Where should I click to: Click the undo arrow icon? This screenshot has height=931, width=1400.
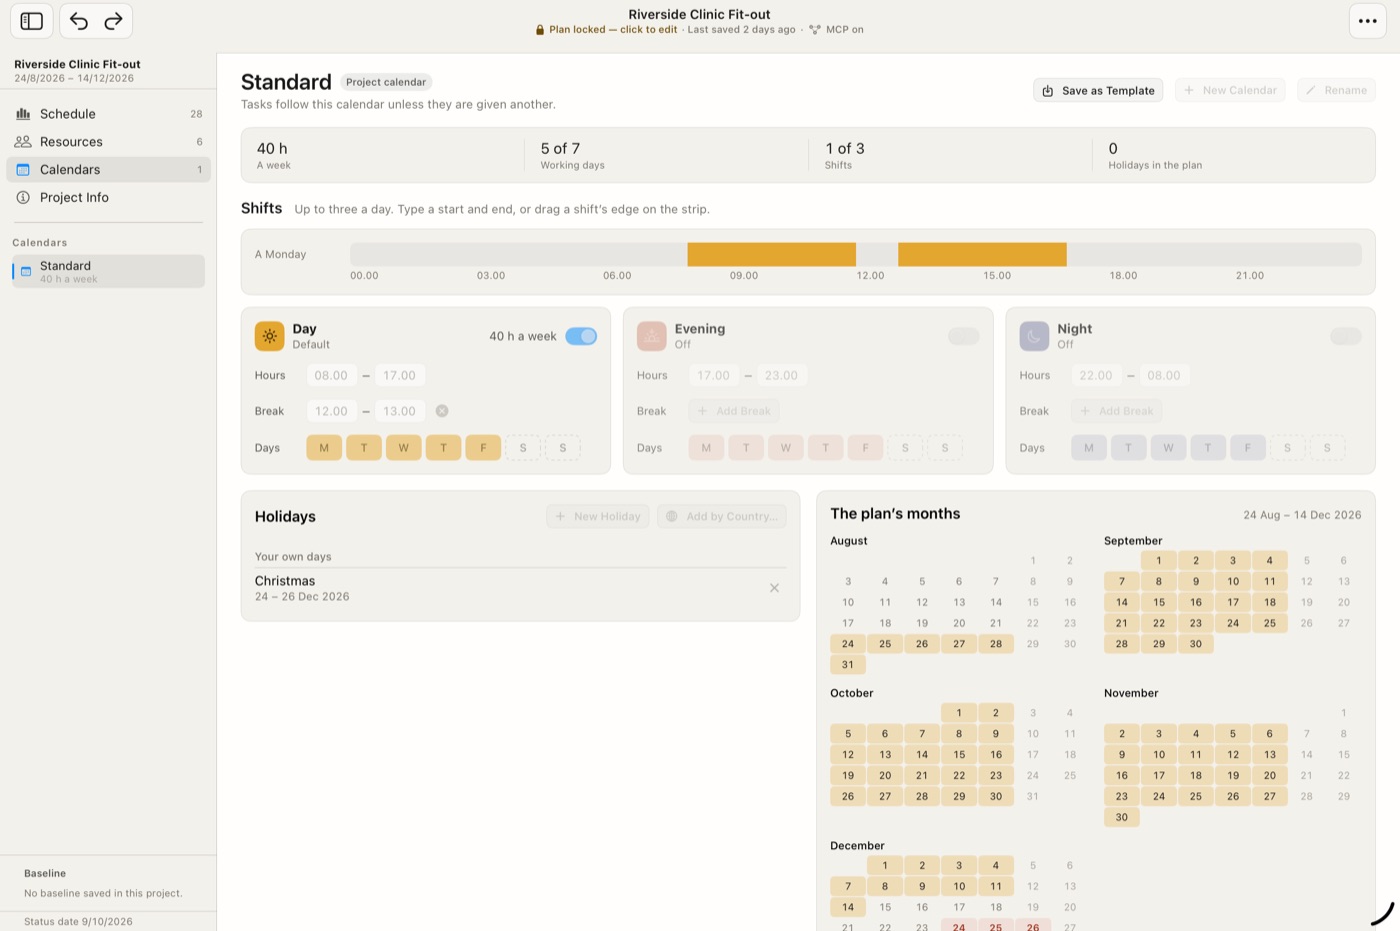[x=79, y=21]
